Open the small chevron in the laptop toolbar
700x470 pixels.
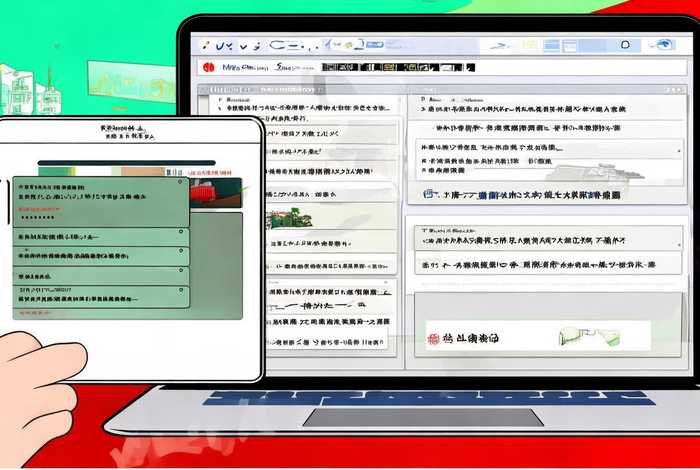click(243, 46)
